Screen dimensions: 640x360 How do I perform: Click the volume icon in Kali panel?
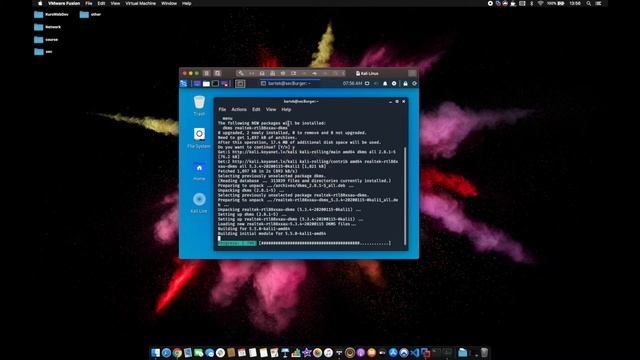376,83
